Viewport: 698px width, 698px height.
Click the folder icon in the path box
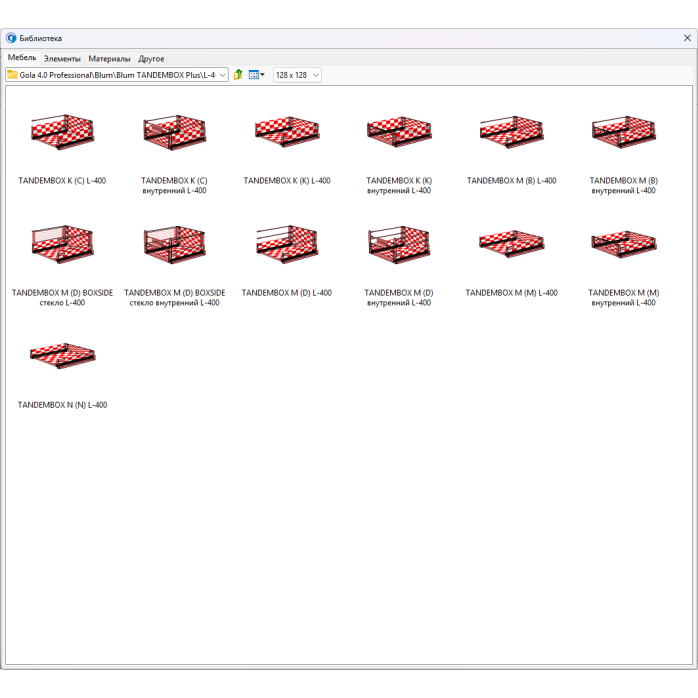tap(12, 75)
